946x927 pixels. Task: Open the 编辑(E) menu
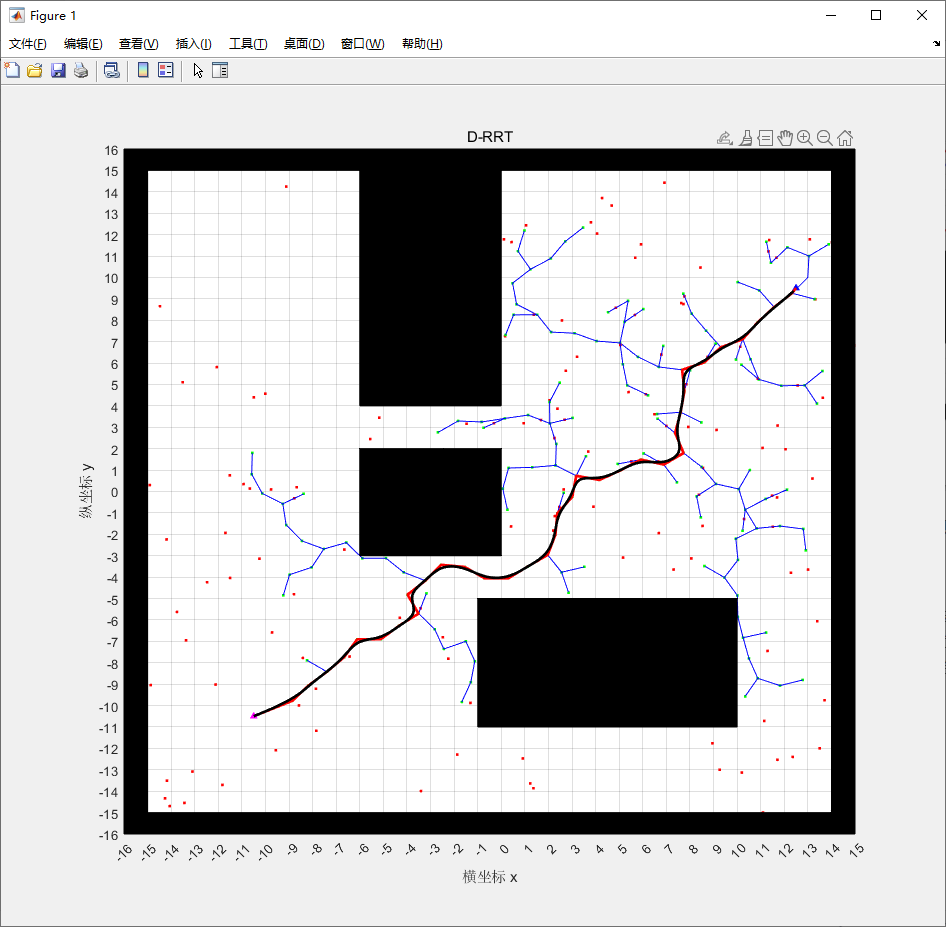pyautogui.click(x=83, y=43)
